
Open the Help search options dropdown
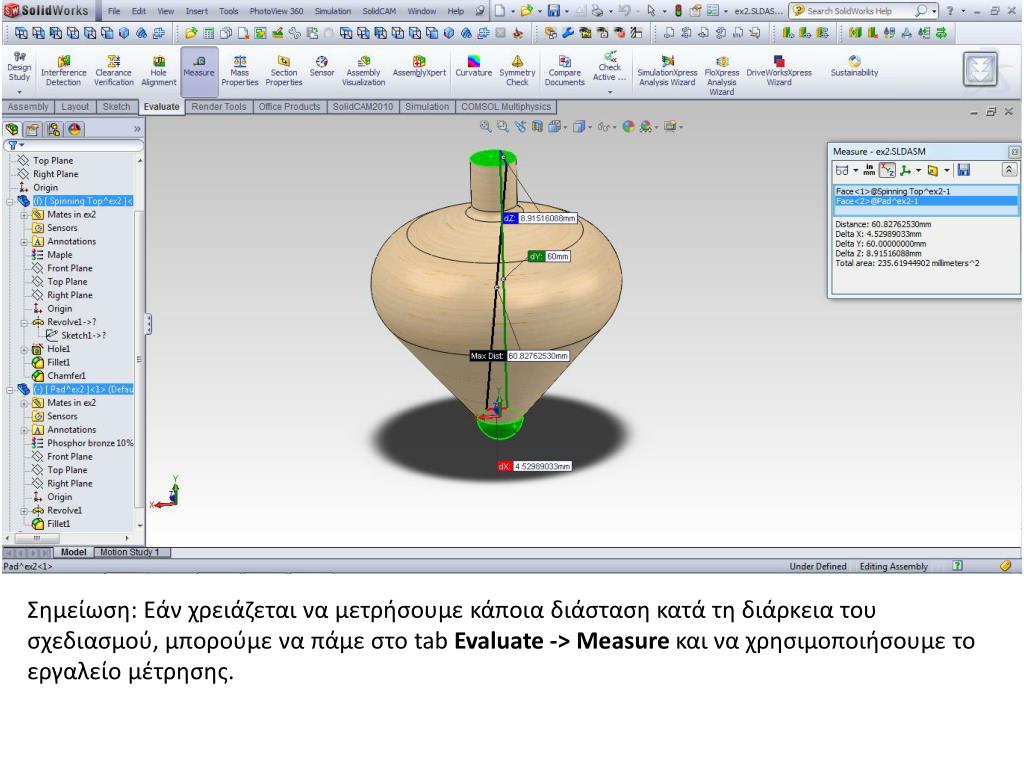(x=935, y=11)
